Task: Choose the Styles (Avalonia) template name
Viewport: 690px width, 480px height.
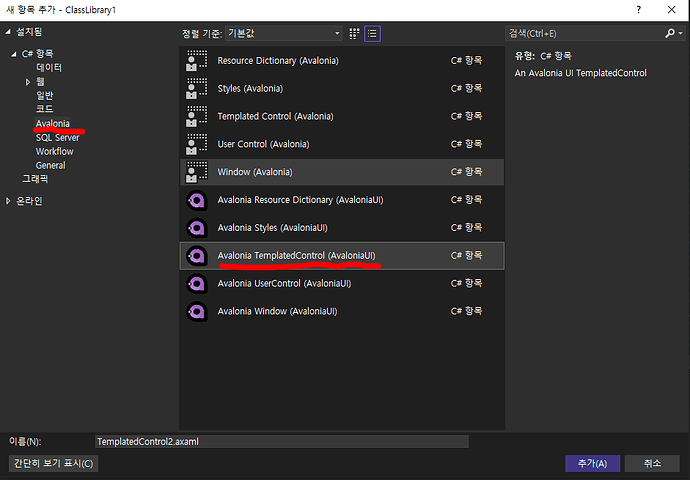Action: [x=250, y=88]
